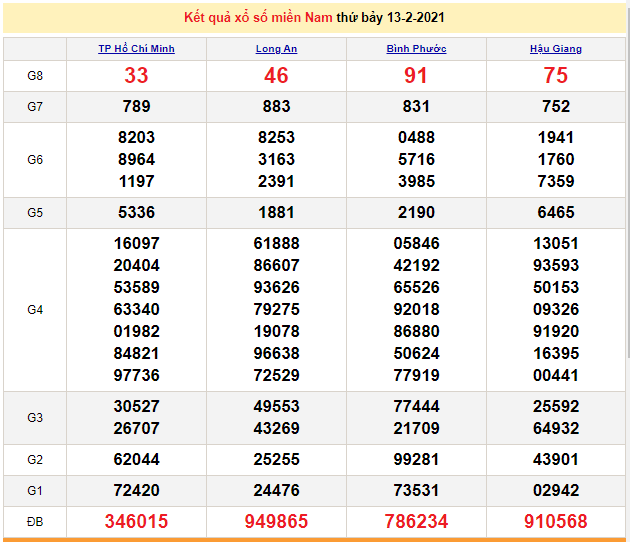
Task: Click the Bình Phước header link
Action: click(416, 49)
